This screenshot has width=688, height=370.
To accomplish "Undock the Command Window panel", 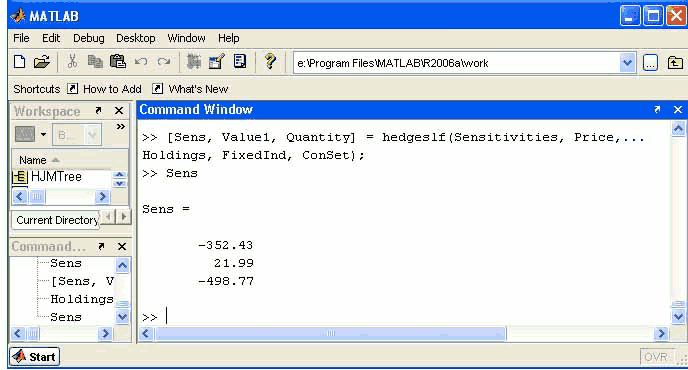I will (657, 109).
